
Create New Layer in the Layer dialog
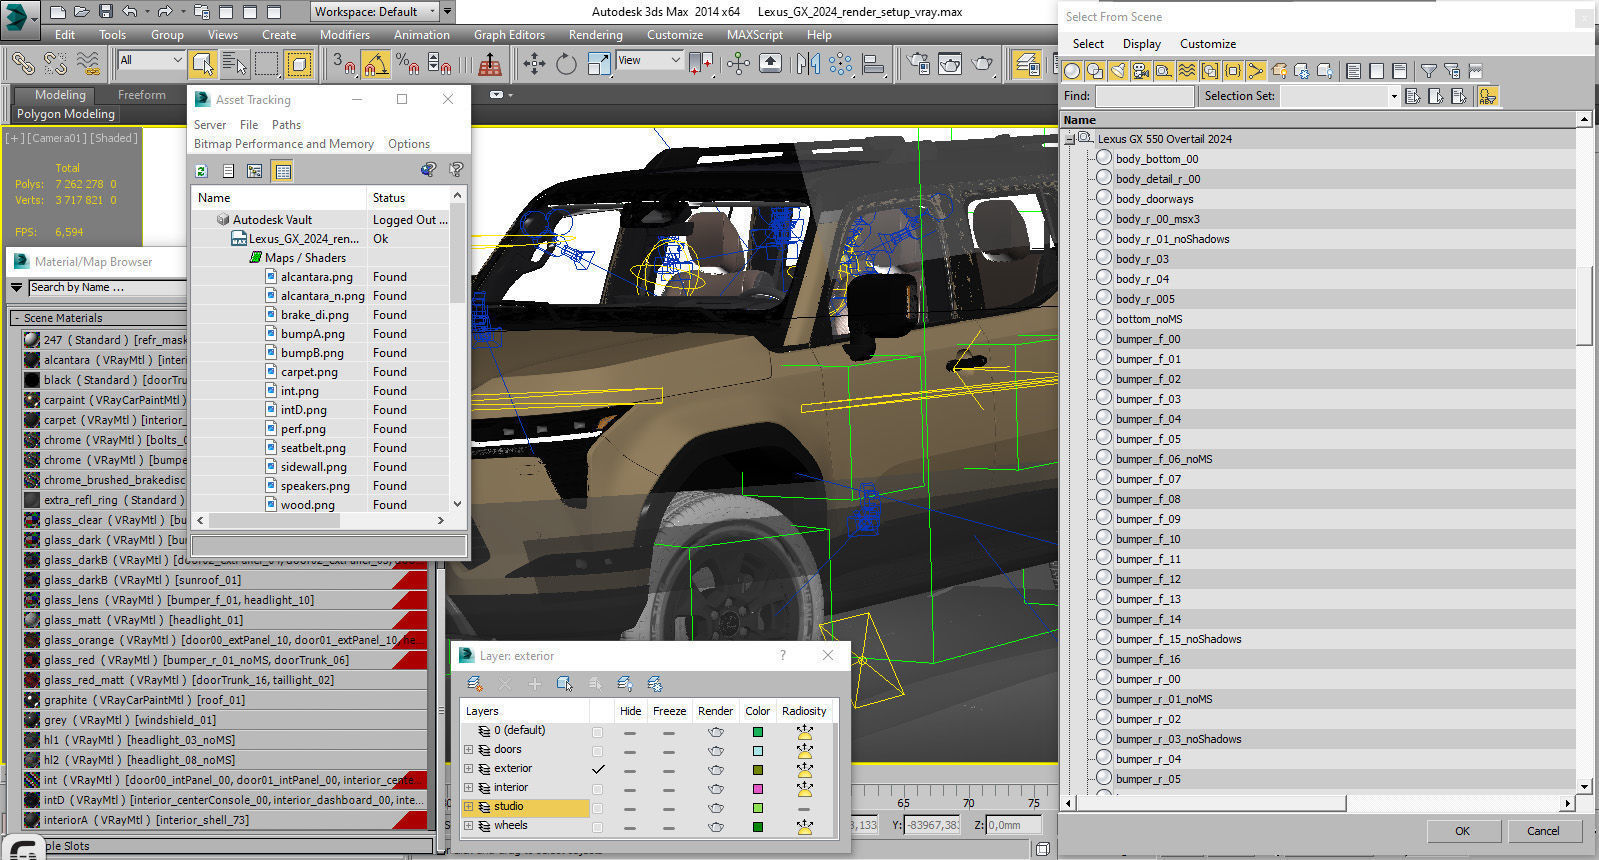pyautogui.click(x=475, y=684)
